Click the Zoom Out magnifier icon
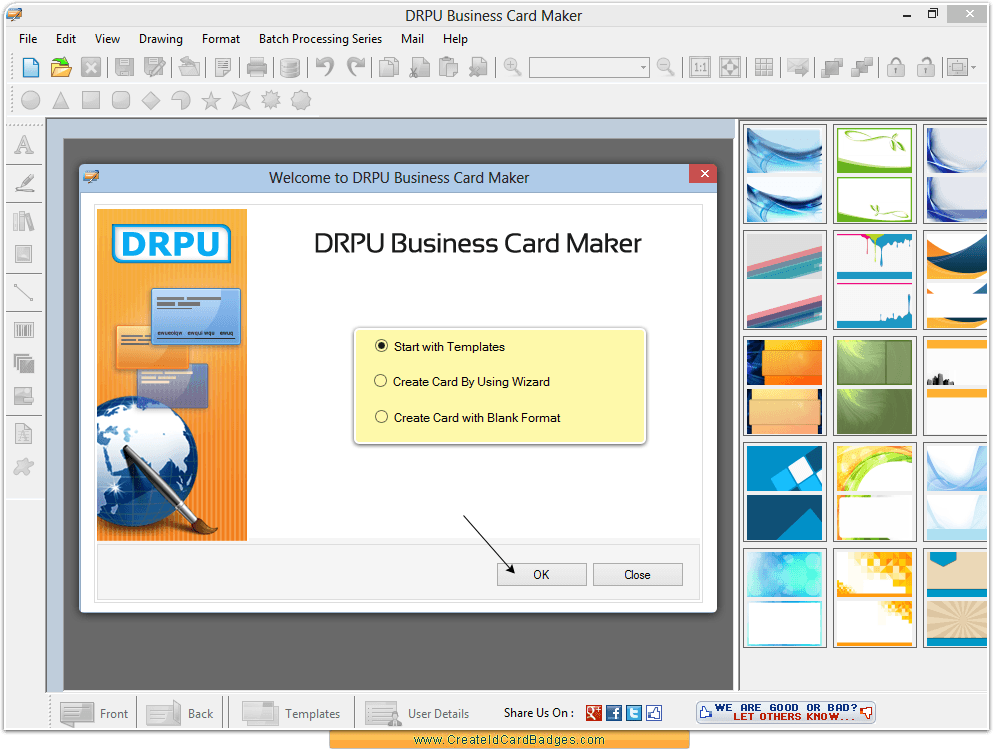 (x=666, y=67)
